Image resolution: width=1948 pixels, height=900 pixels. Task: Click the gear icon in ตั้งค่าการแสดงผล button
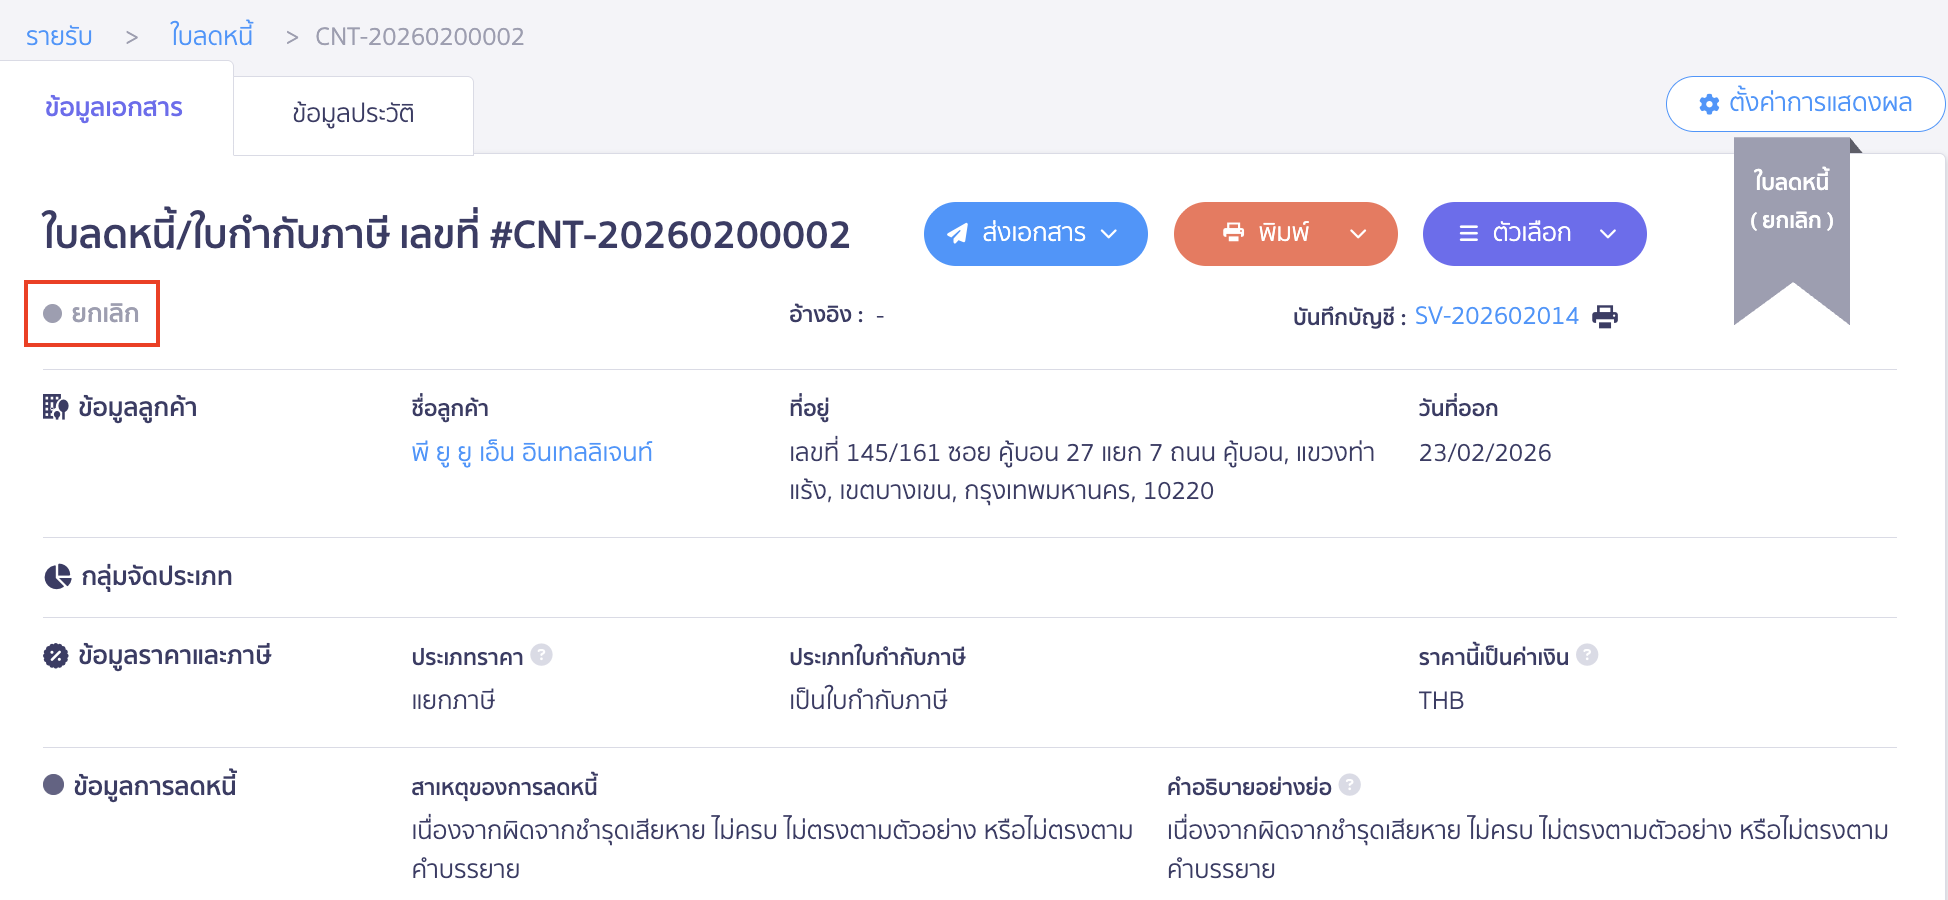click(x=1707, y=103)
